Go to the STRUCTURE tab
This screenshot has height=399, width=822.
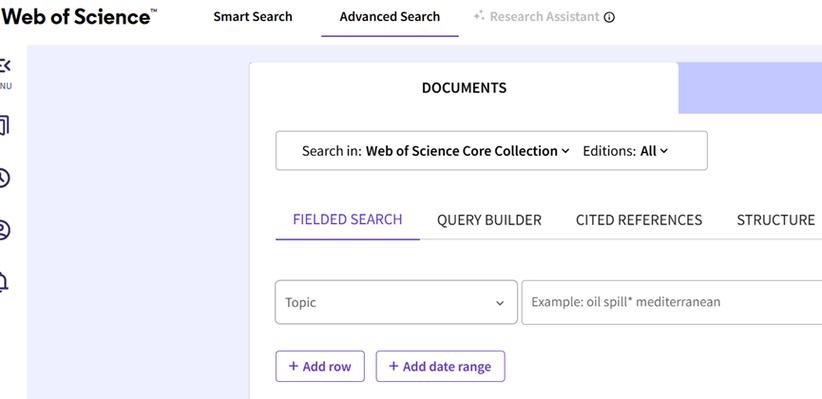[x=775, y=220]
